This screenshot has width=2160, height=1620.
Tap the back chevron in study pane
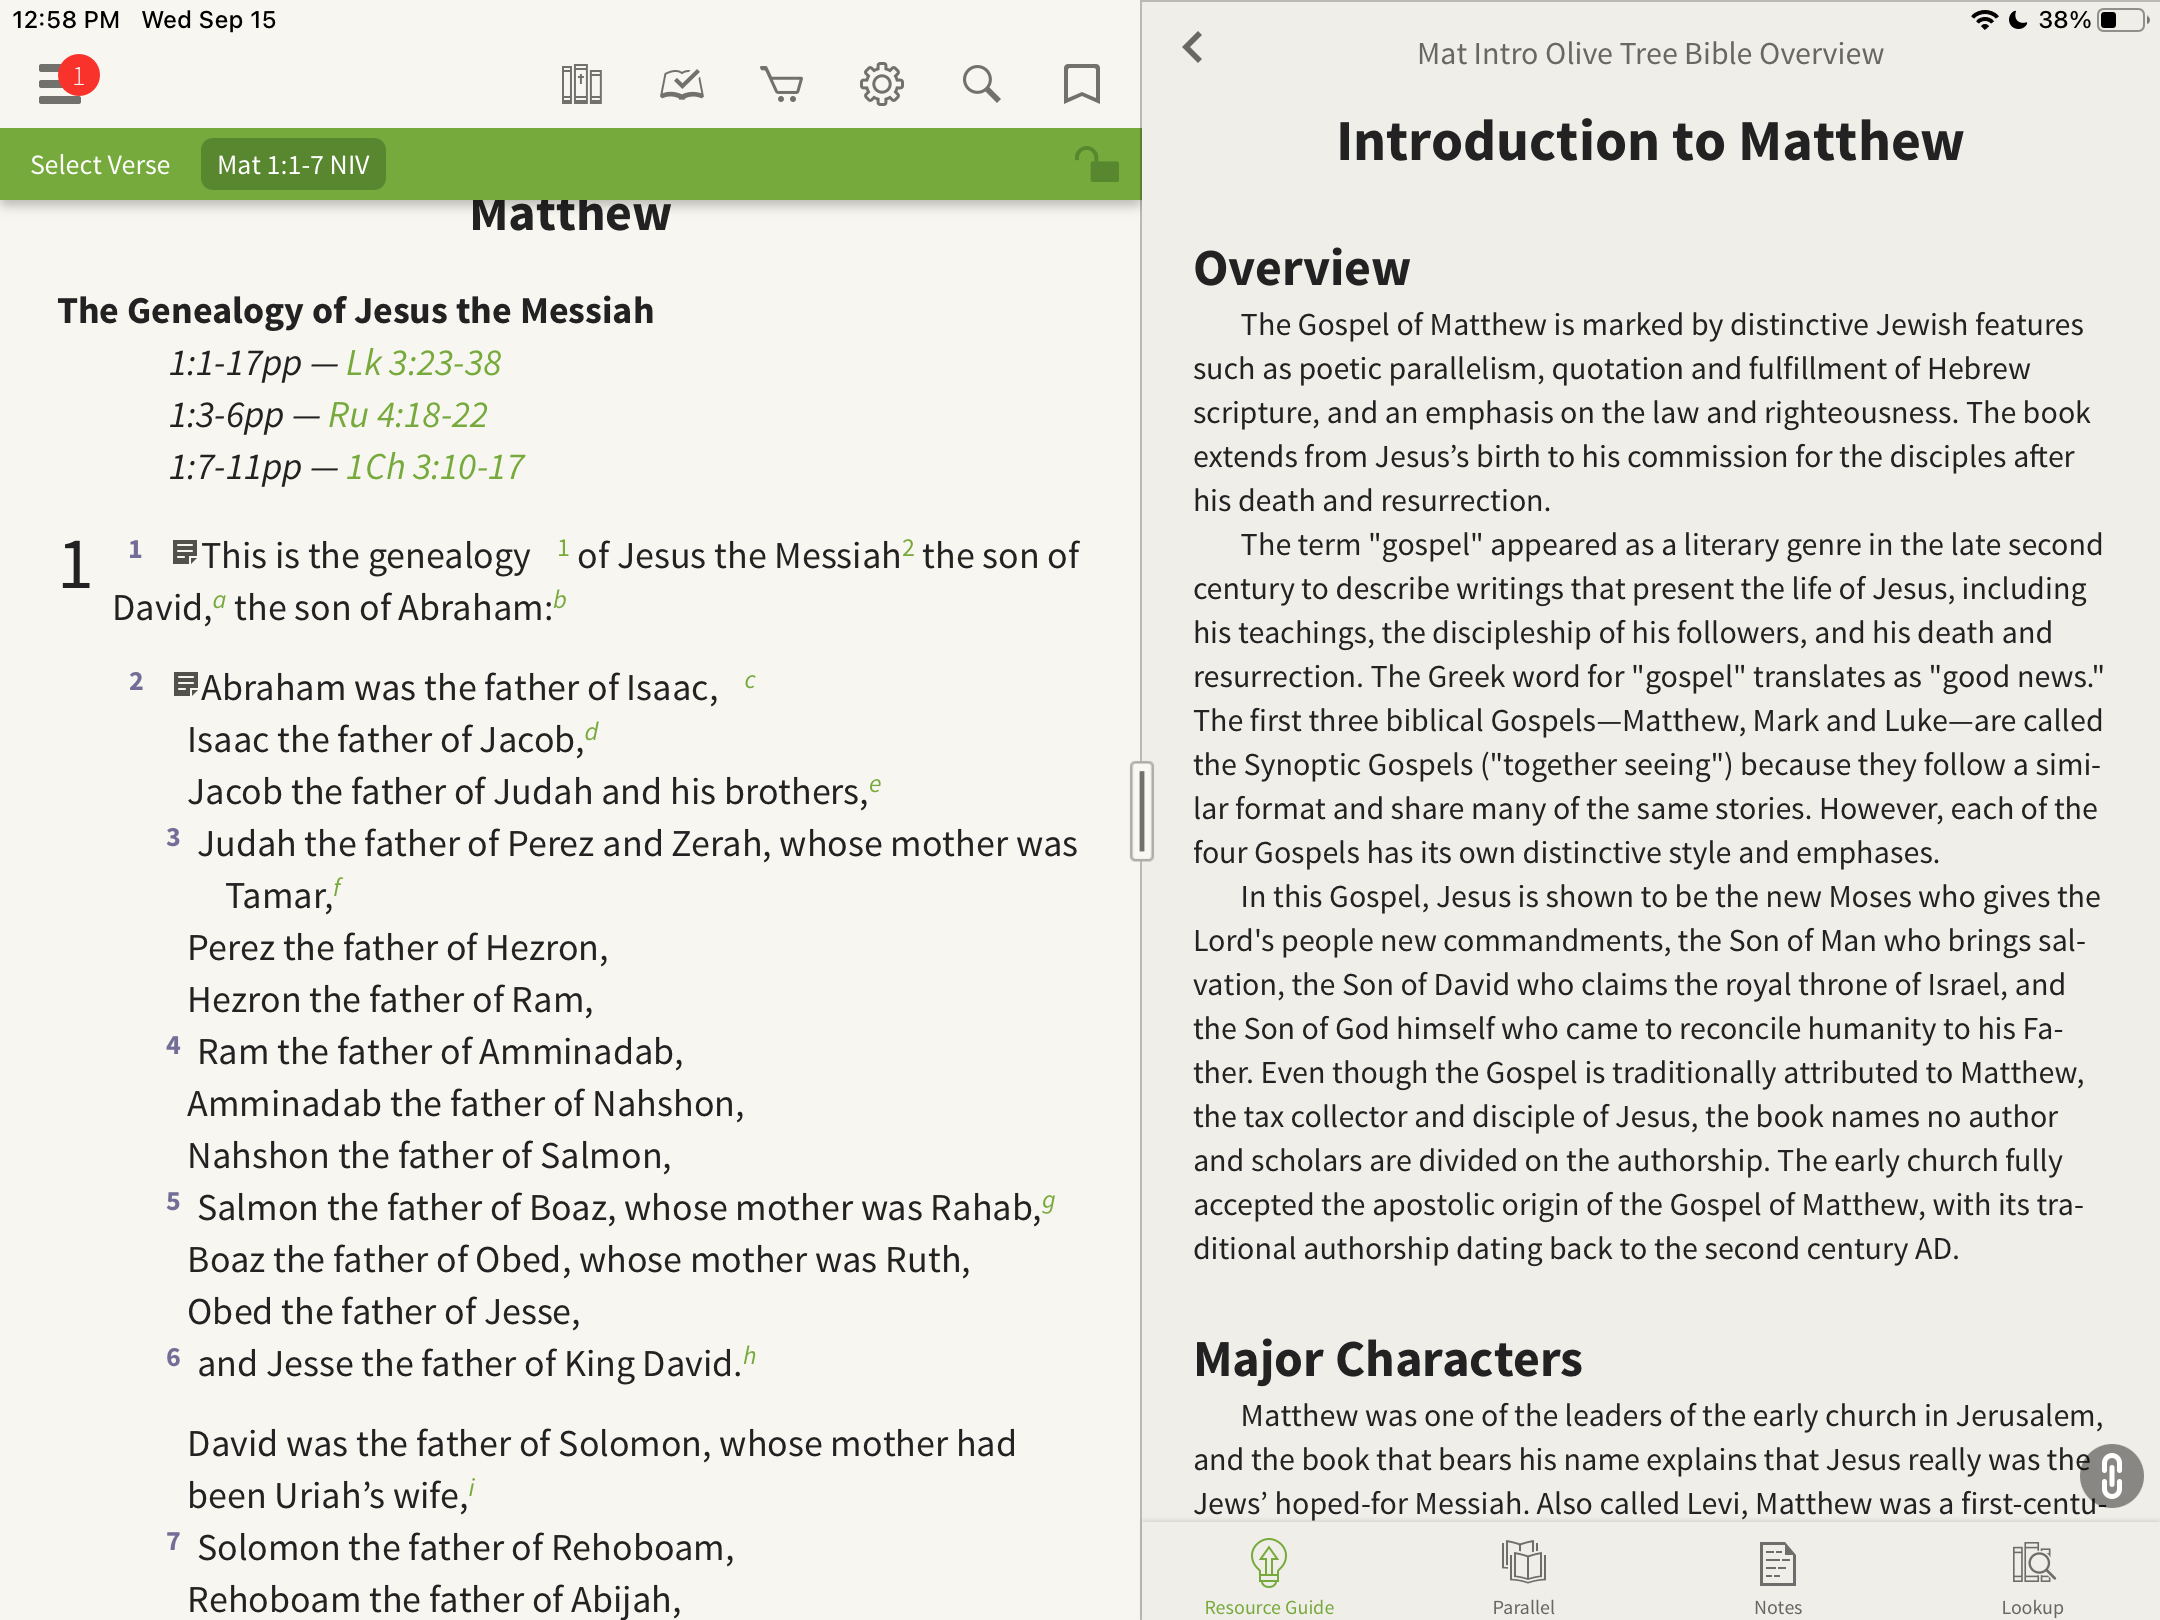(x=1192, y=47)
